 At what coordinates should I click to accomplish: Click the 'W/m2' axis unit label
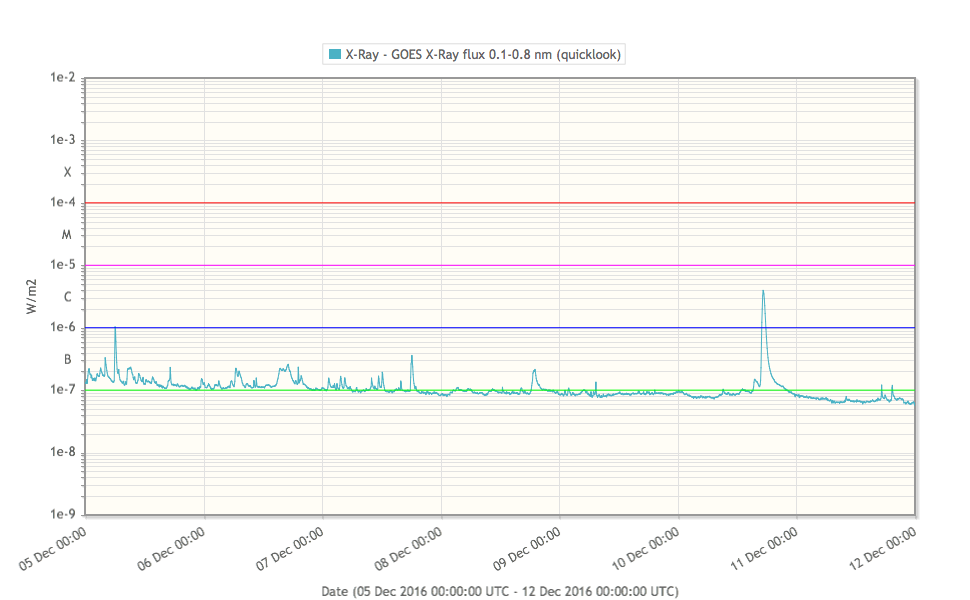pos(32,297)
